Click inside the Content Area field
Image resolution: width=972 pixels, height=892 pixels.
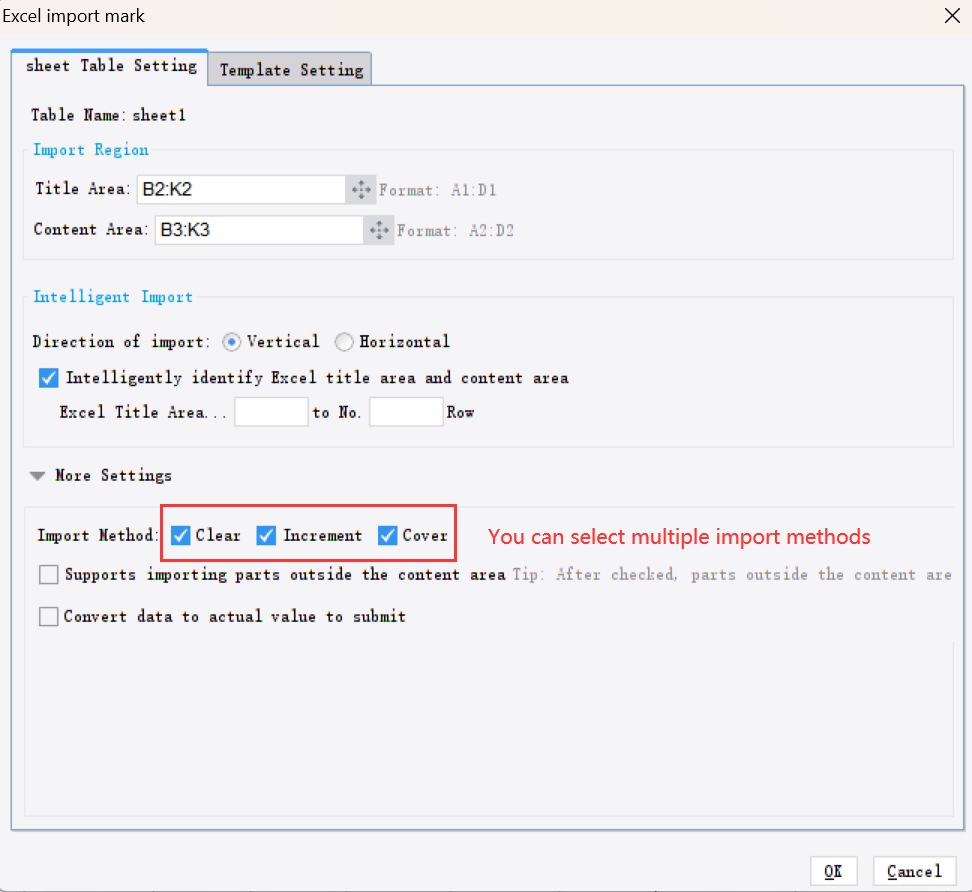pyautogui.click(x=260, y=230)
